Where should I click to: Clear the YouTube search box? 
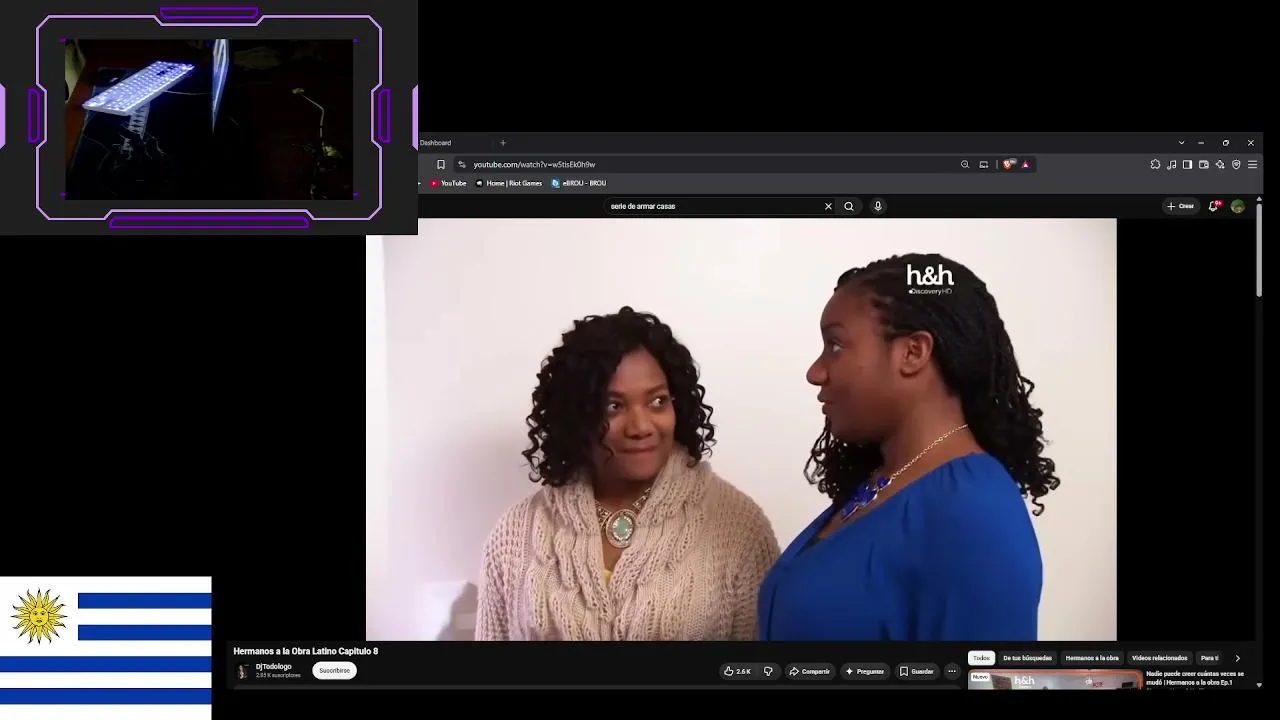[x=828, y=206]
